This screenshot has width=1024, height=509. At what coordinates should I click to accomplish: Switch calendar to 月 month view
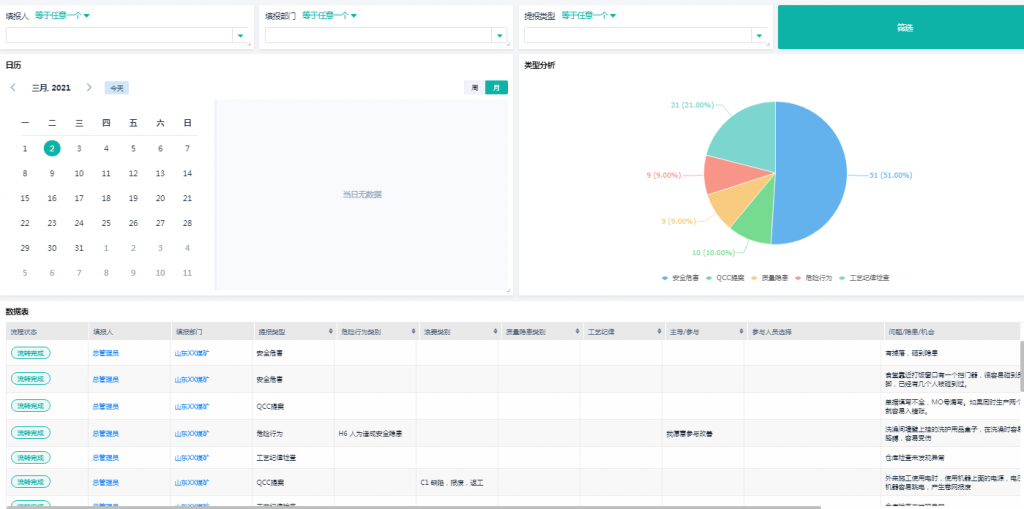tap(496, 88)
